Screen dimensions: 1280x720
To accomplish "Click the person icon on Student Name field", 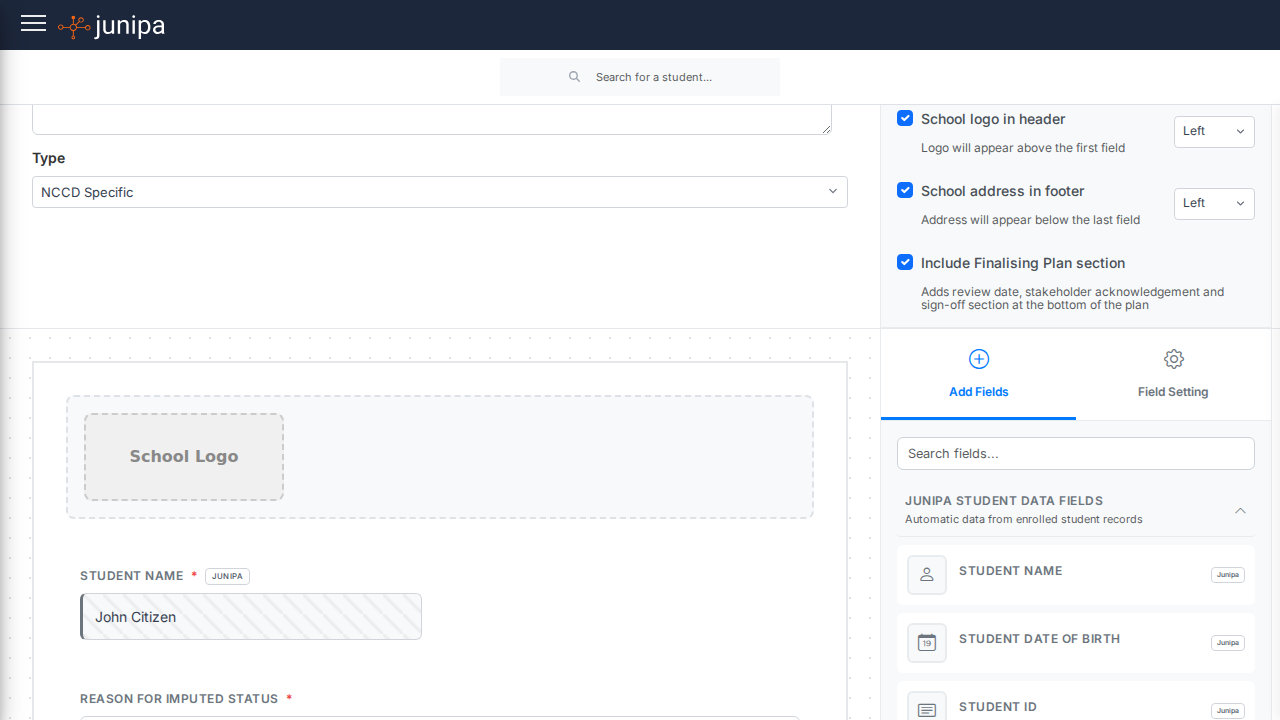I will click(926, 574).
